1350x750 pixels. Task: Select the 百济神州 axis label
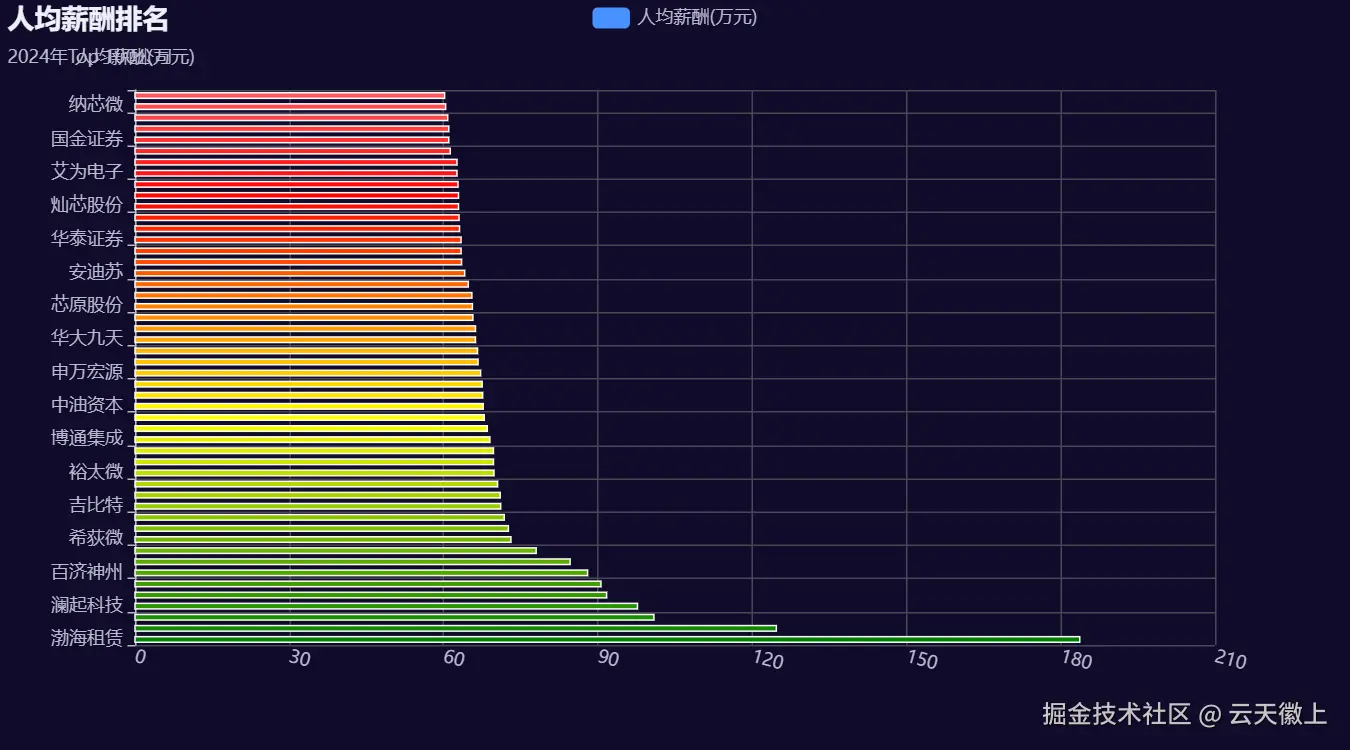[87, 572]
